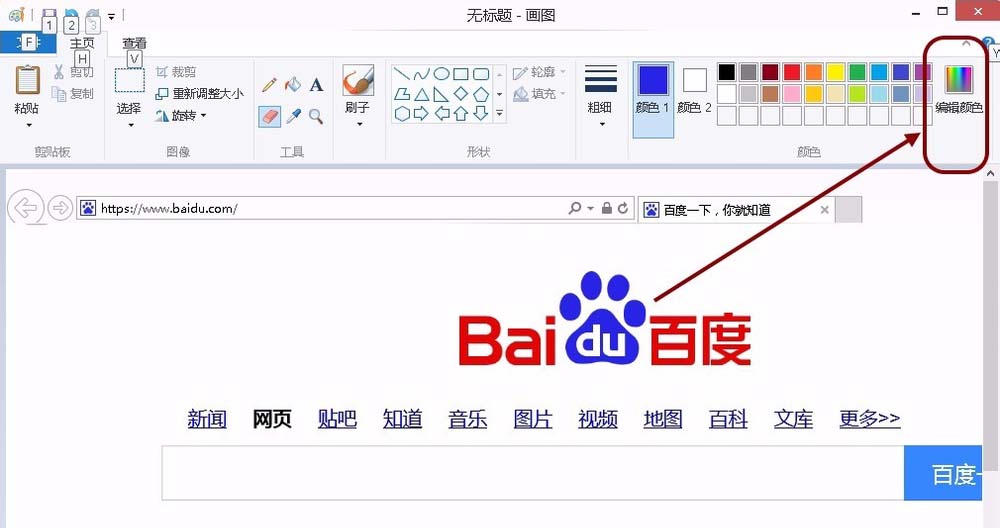Open the 刷子 brushes dropdown arrow

click(x=359, y=124)
